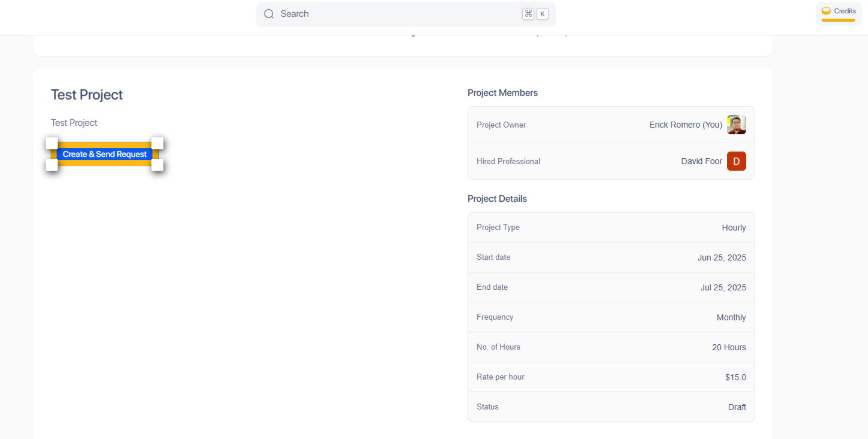868x439 pixels.
Task: Click the Test Project heading title
Action: click(x=87, y=95)
